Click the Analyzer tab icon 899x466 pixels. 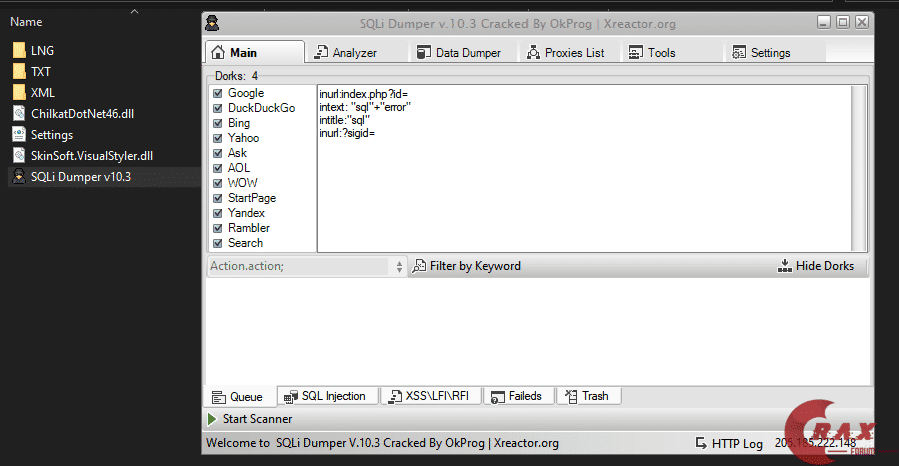321,52
